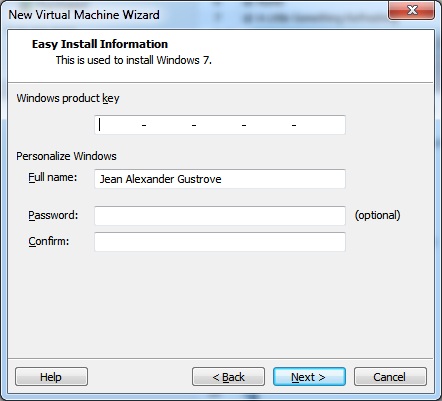Click the third product key segment
This screenshot has height=401, width=442.
click(x=219, y=125)
